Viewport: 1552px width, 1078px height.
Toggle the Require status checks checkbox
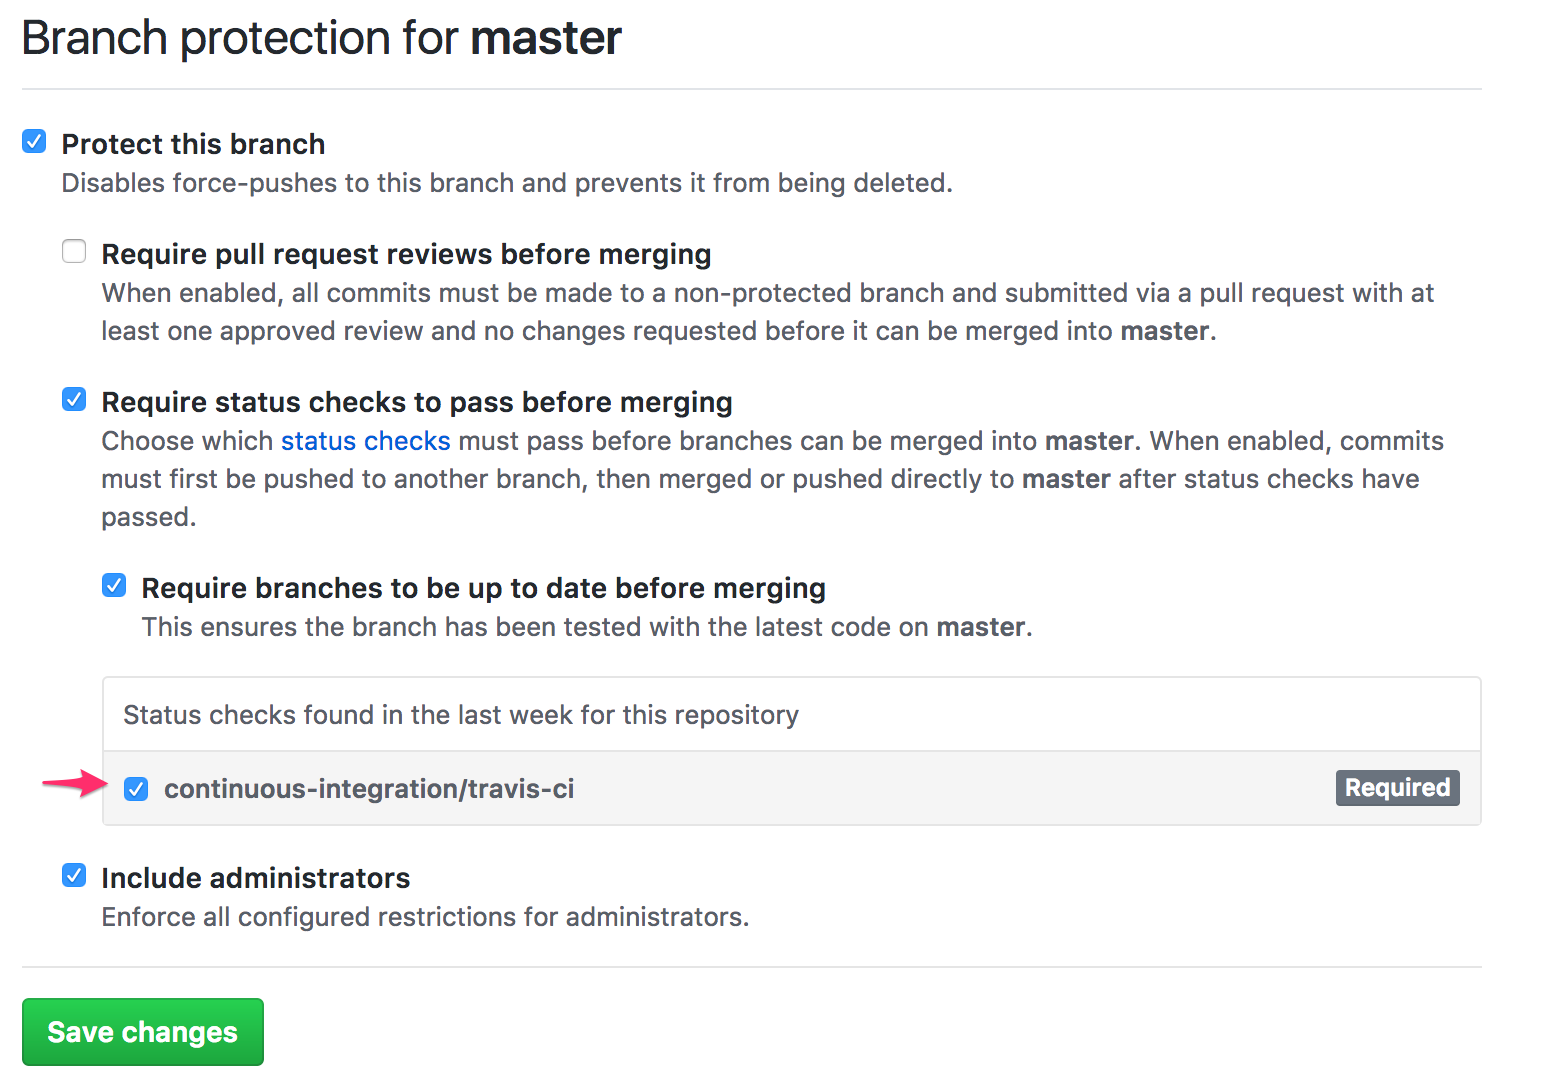coord(74,400)
